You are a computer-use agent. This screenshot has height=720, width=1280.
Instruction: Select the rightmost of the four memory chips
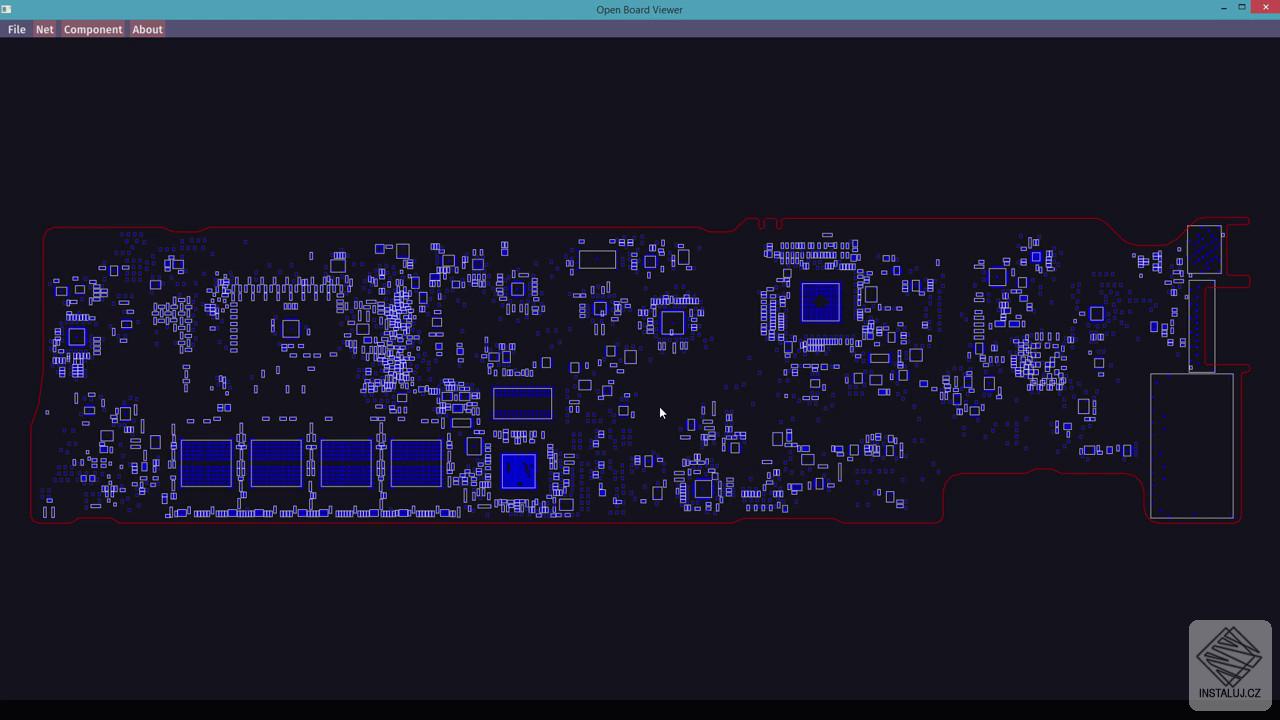(416, 462)
